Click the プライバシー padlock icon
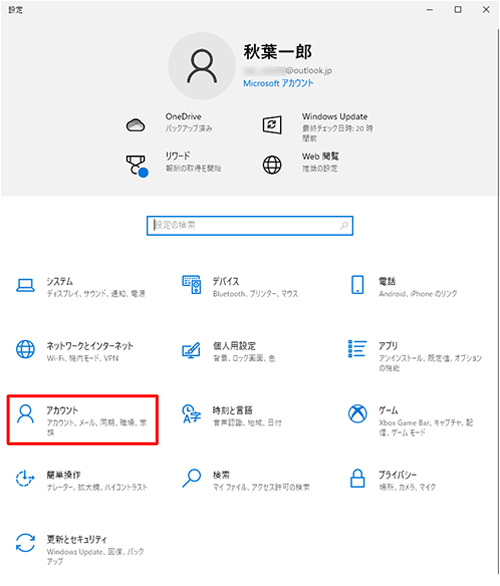Screen dimensions: 500x586 point(358,478)
